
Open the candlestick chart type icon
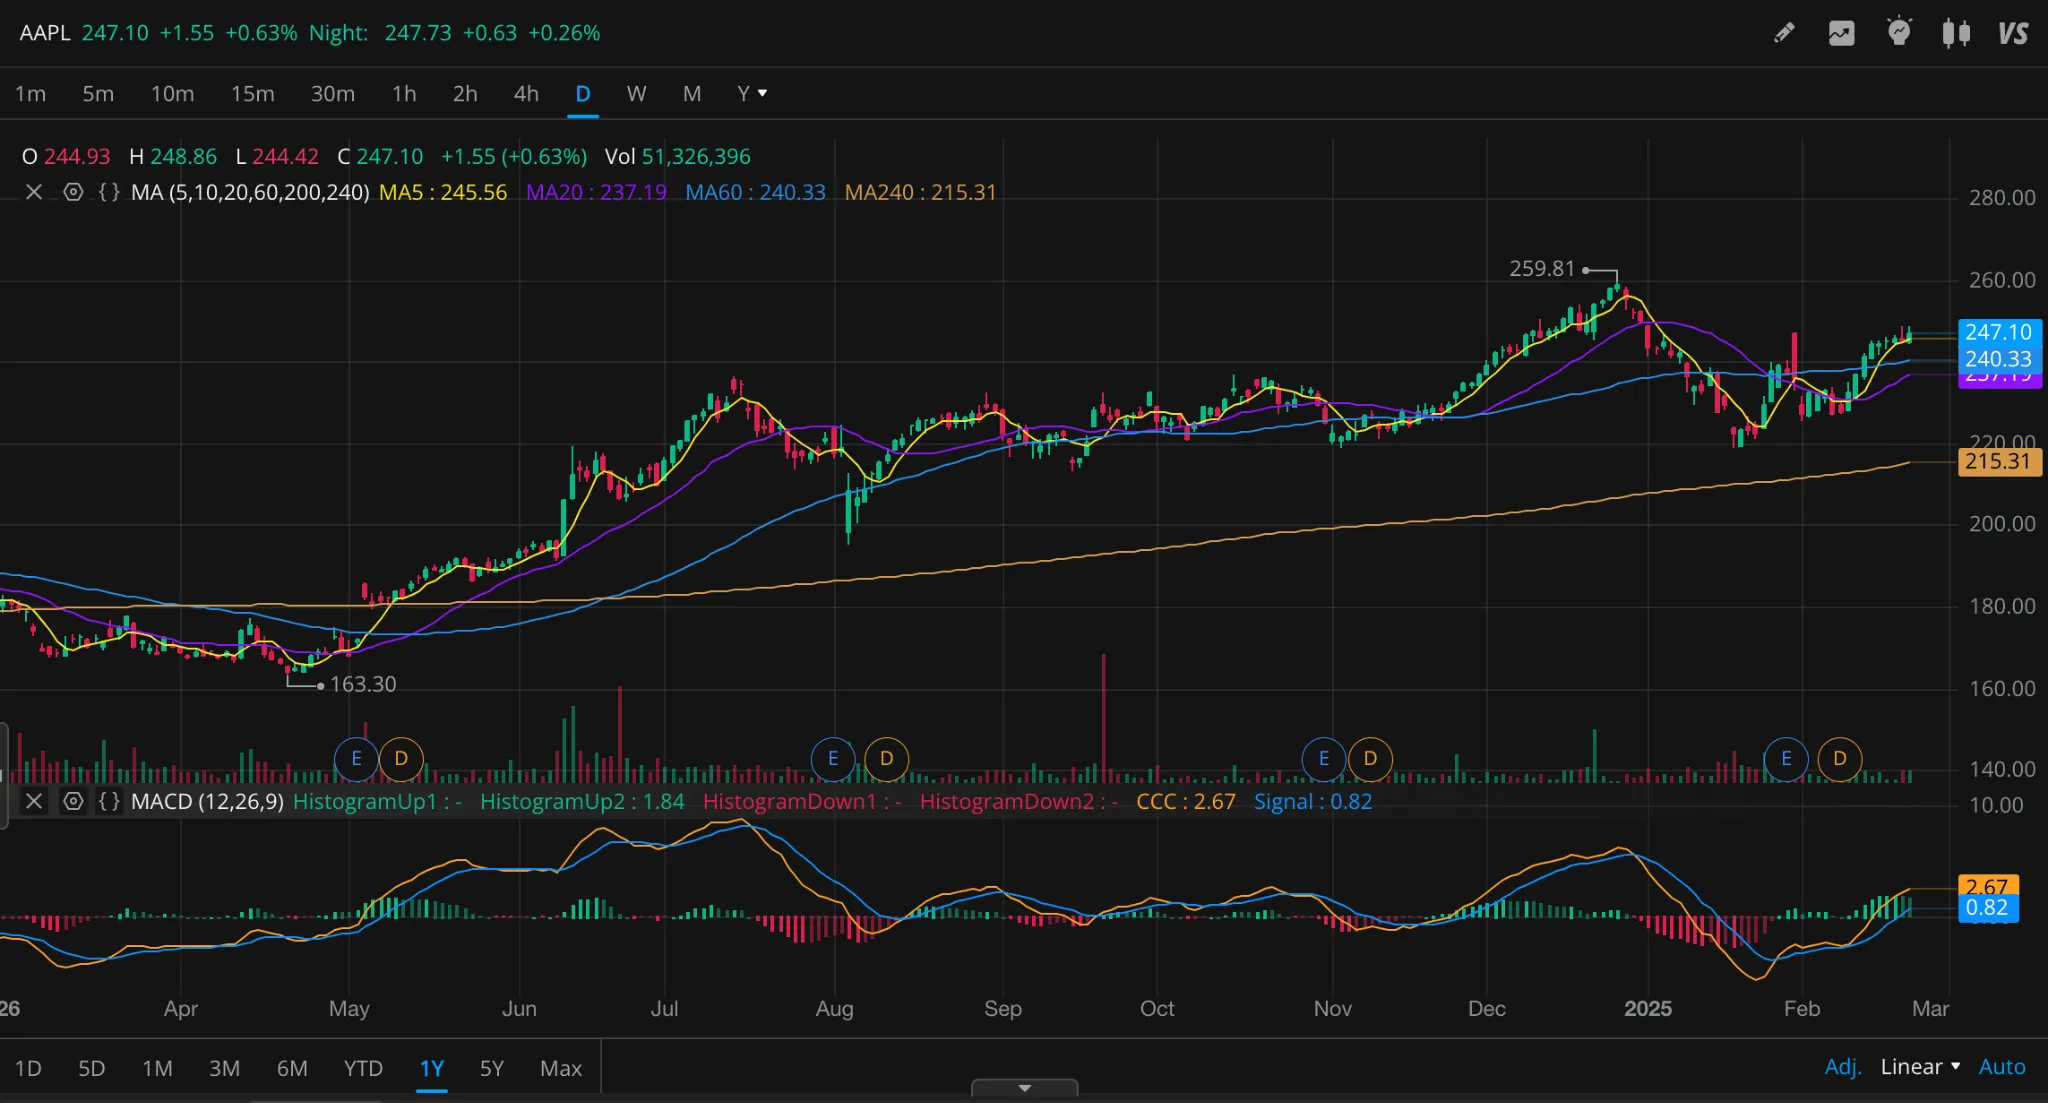click(x=1956, y=33)
